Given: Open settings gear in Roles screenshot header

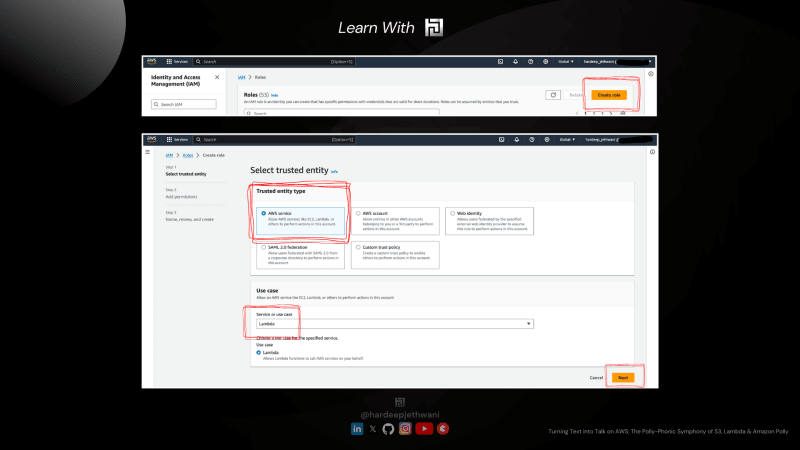Looking at the screenshot, I should 545,61.
